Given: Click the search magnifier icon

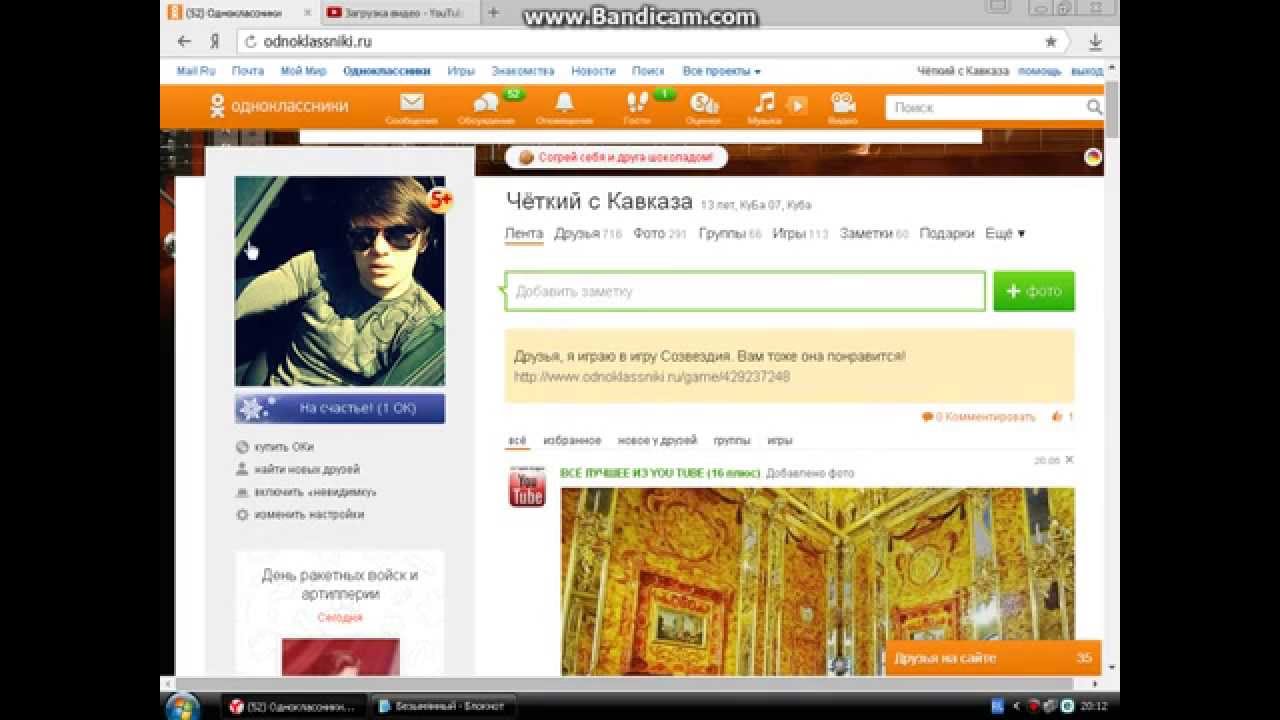Looking at the screenshot, I should pos(1094,107).
